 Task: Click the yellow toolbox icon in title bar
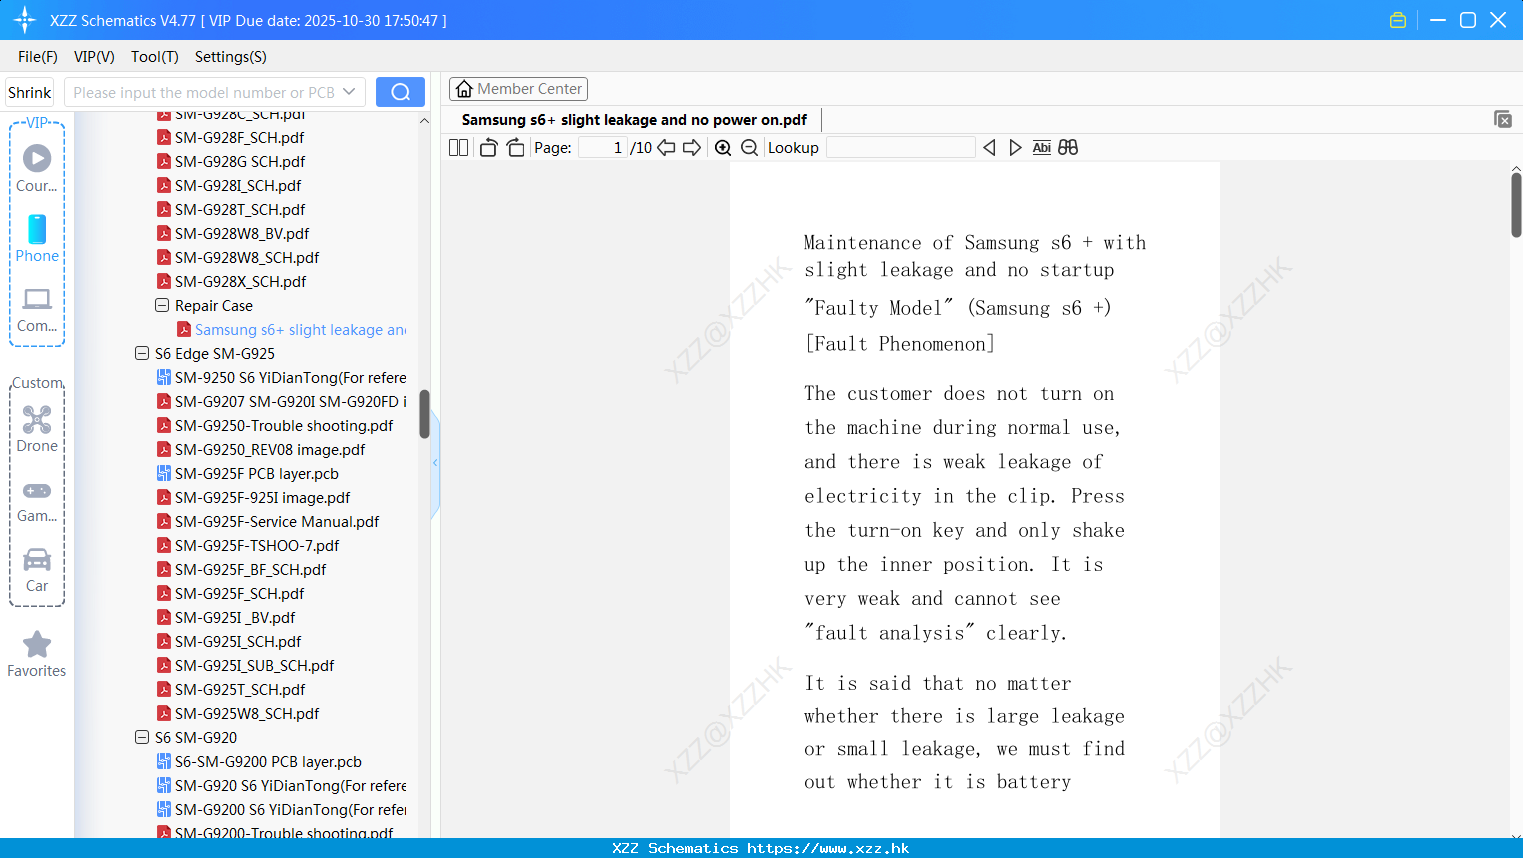click(1398, 20)
